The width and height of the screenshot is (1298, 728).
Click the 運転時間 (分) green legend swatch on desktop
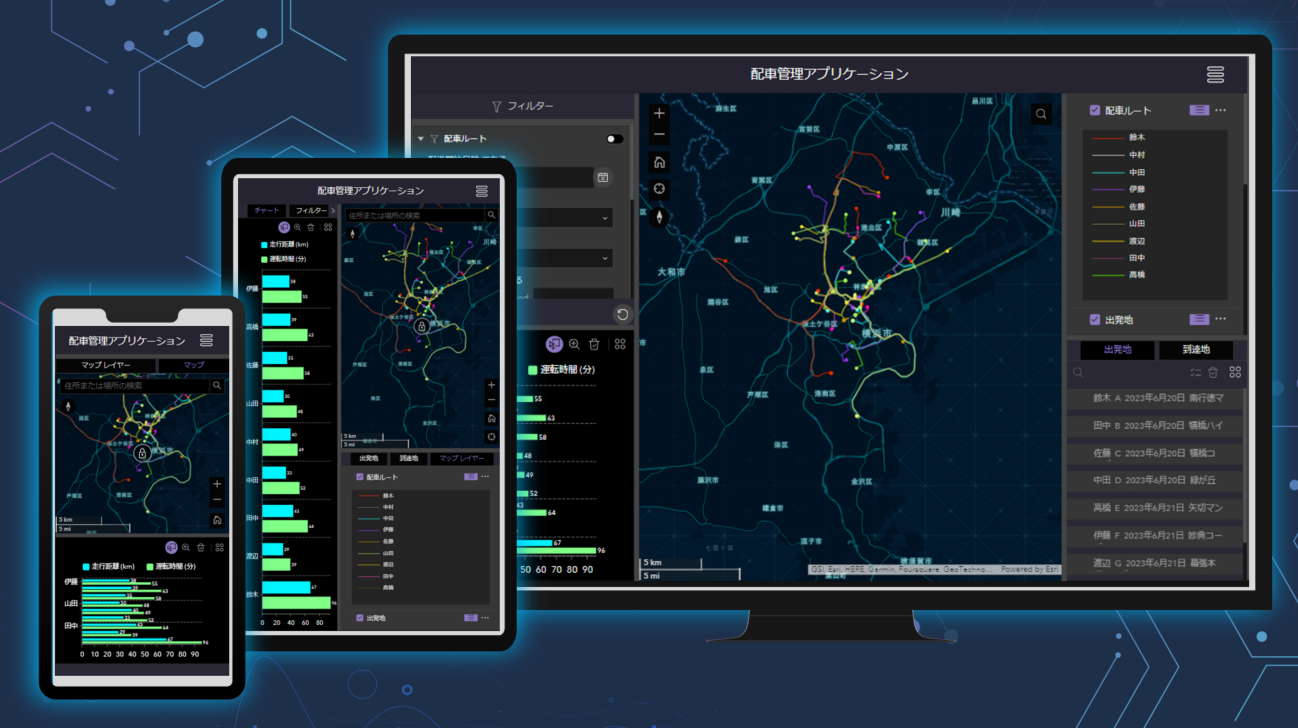532,370
